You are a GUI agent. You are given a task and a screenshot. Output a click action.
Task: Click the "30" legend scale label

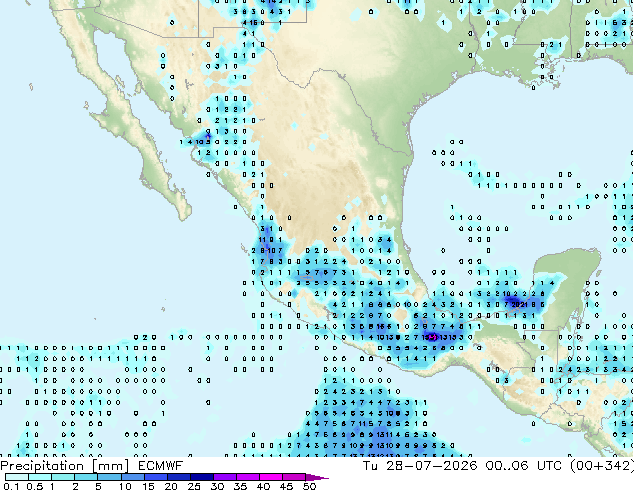(217, 486)
